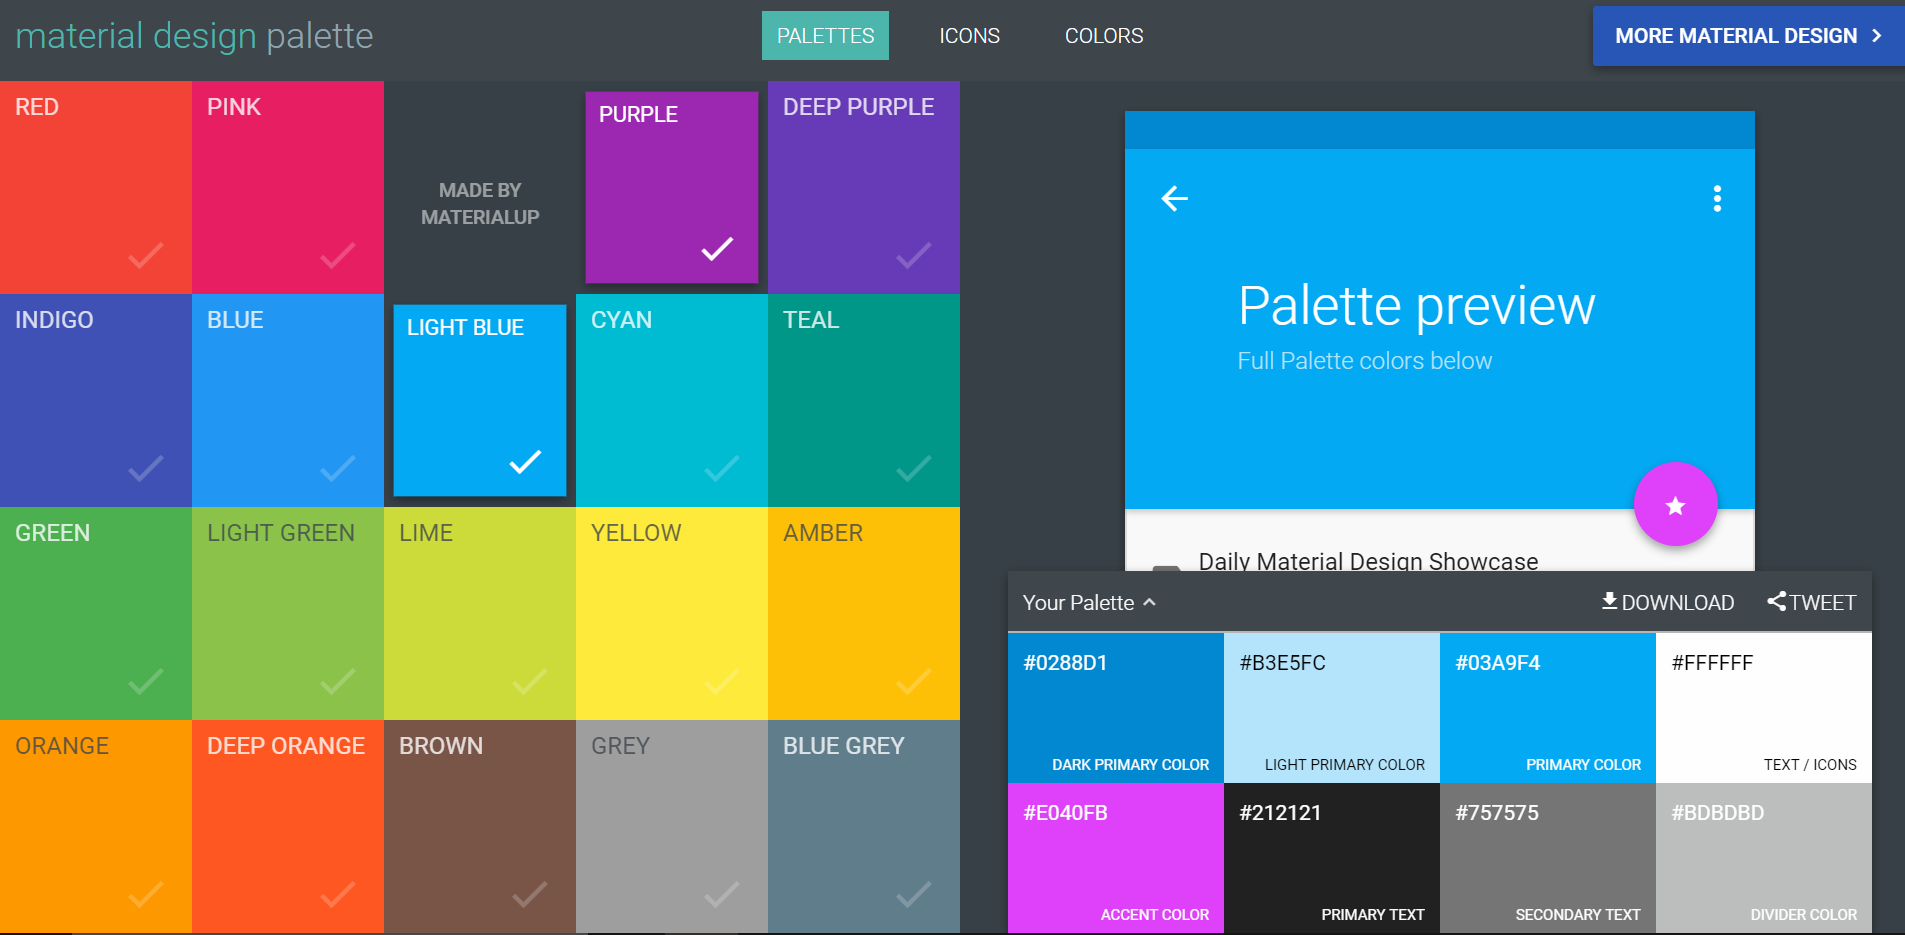Collapse the Your Palette panel
This screenshot has height=935, width=1905.
pyautogui.click(x=1089, y=602)
